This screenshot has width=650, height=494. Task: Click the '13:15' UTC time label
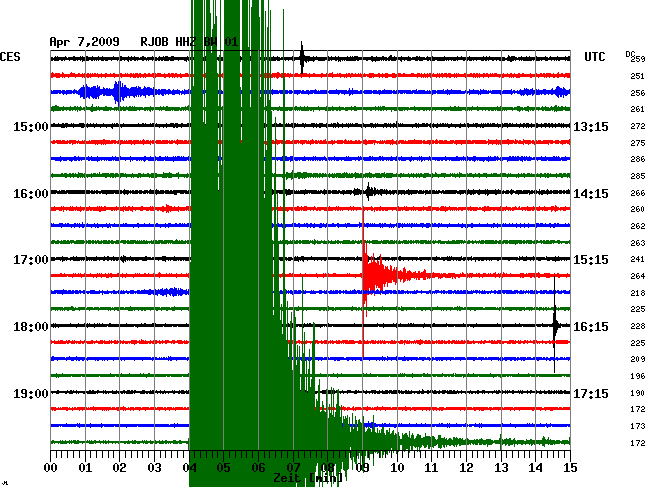point(591,126)
